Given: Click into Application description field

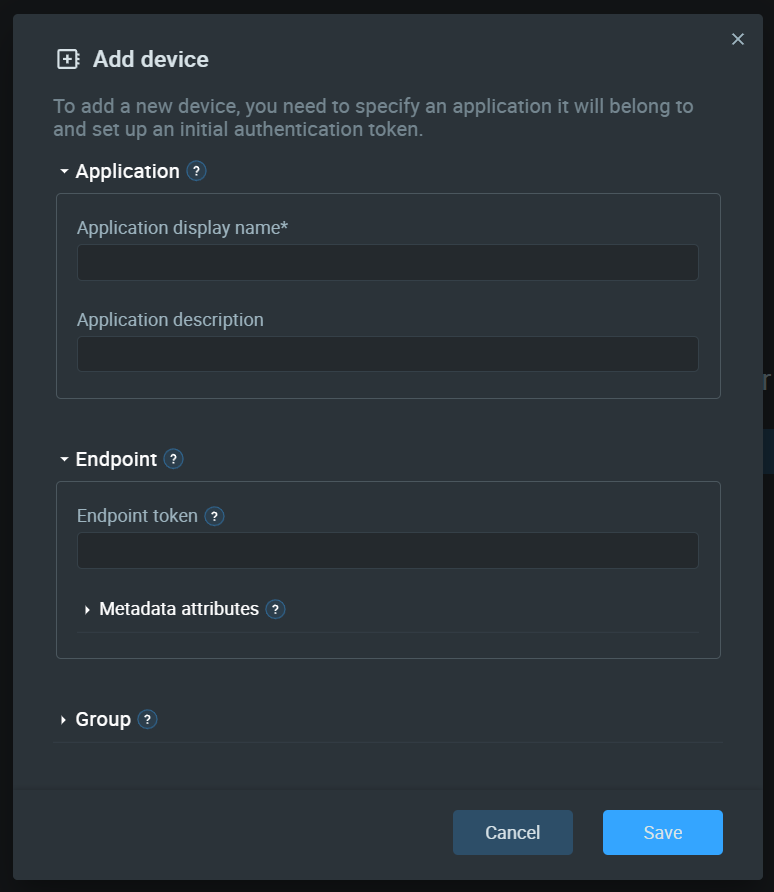Looking at the screenshot, I should (x=388, y=354).
